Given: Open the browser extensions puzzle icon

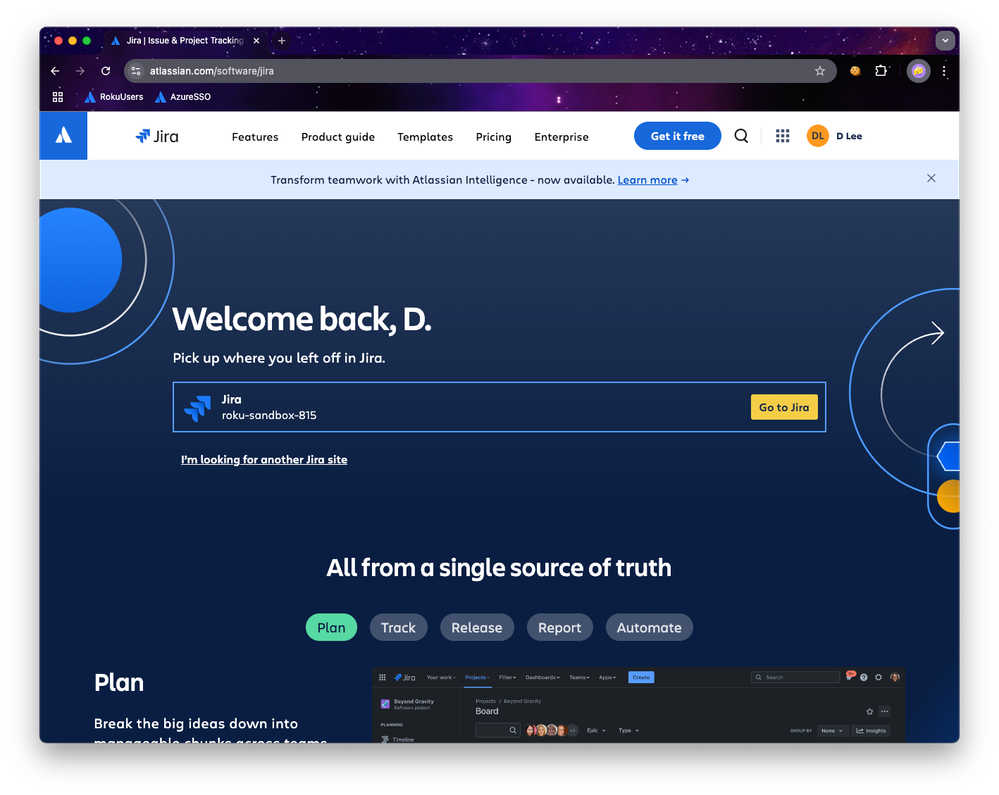Looking at the screenshot, I should point(881,71).
